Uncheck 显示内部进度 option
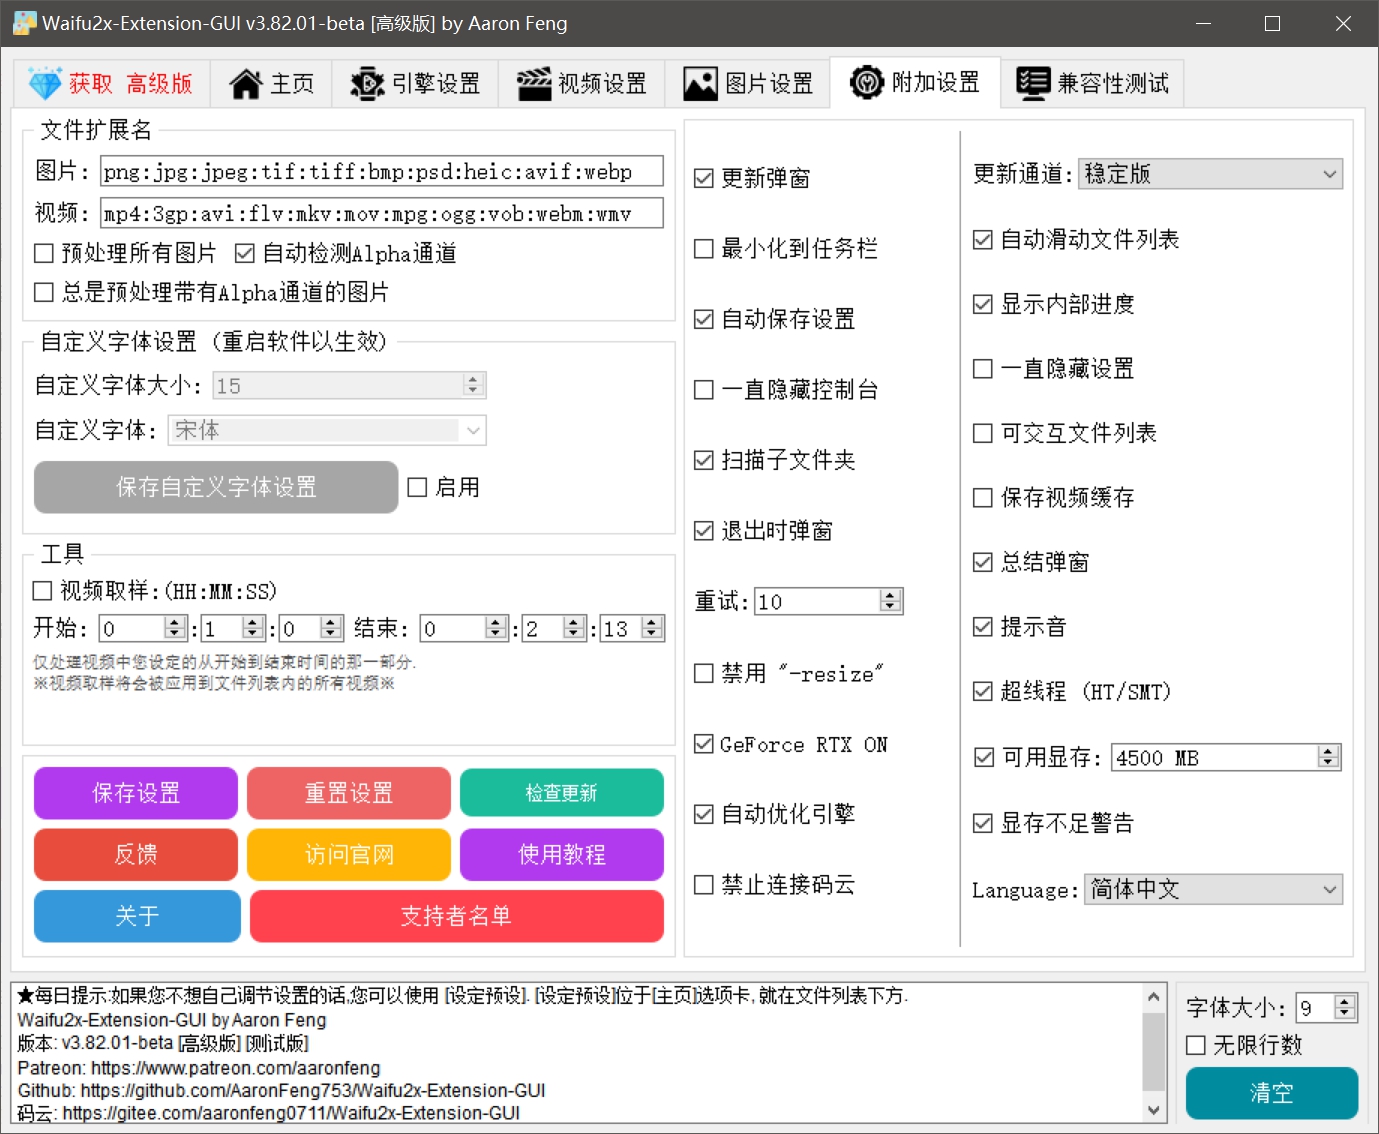Image resolution: width=1379 pixels, height=1134 pixels. pyautogui.click(x=1054, y=305)
